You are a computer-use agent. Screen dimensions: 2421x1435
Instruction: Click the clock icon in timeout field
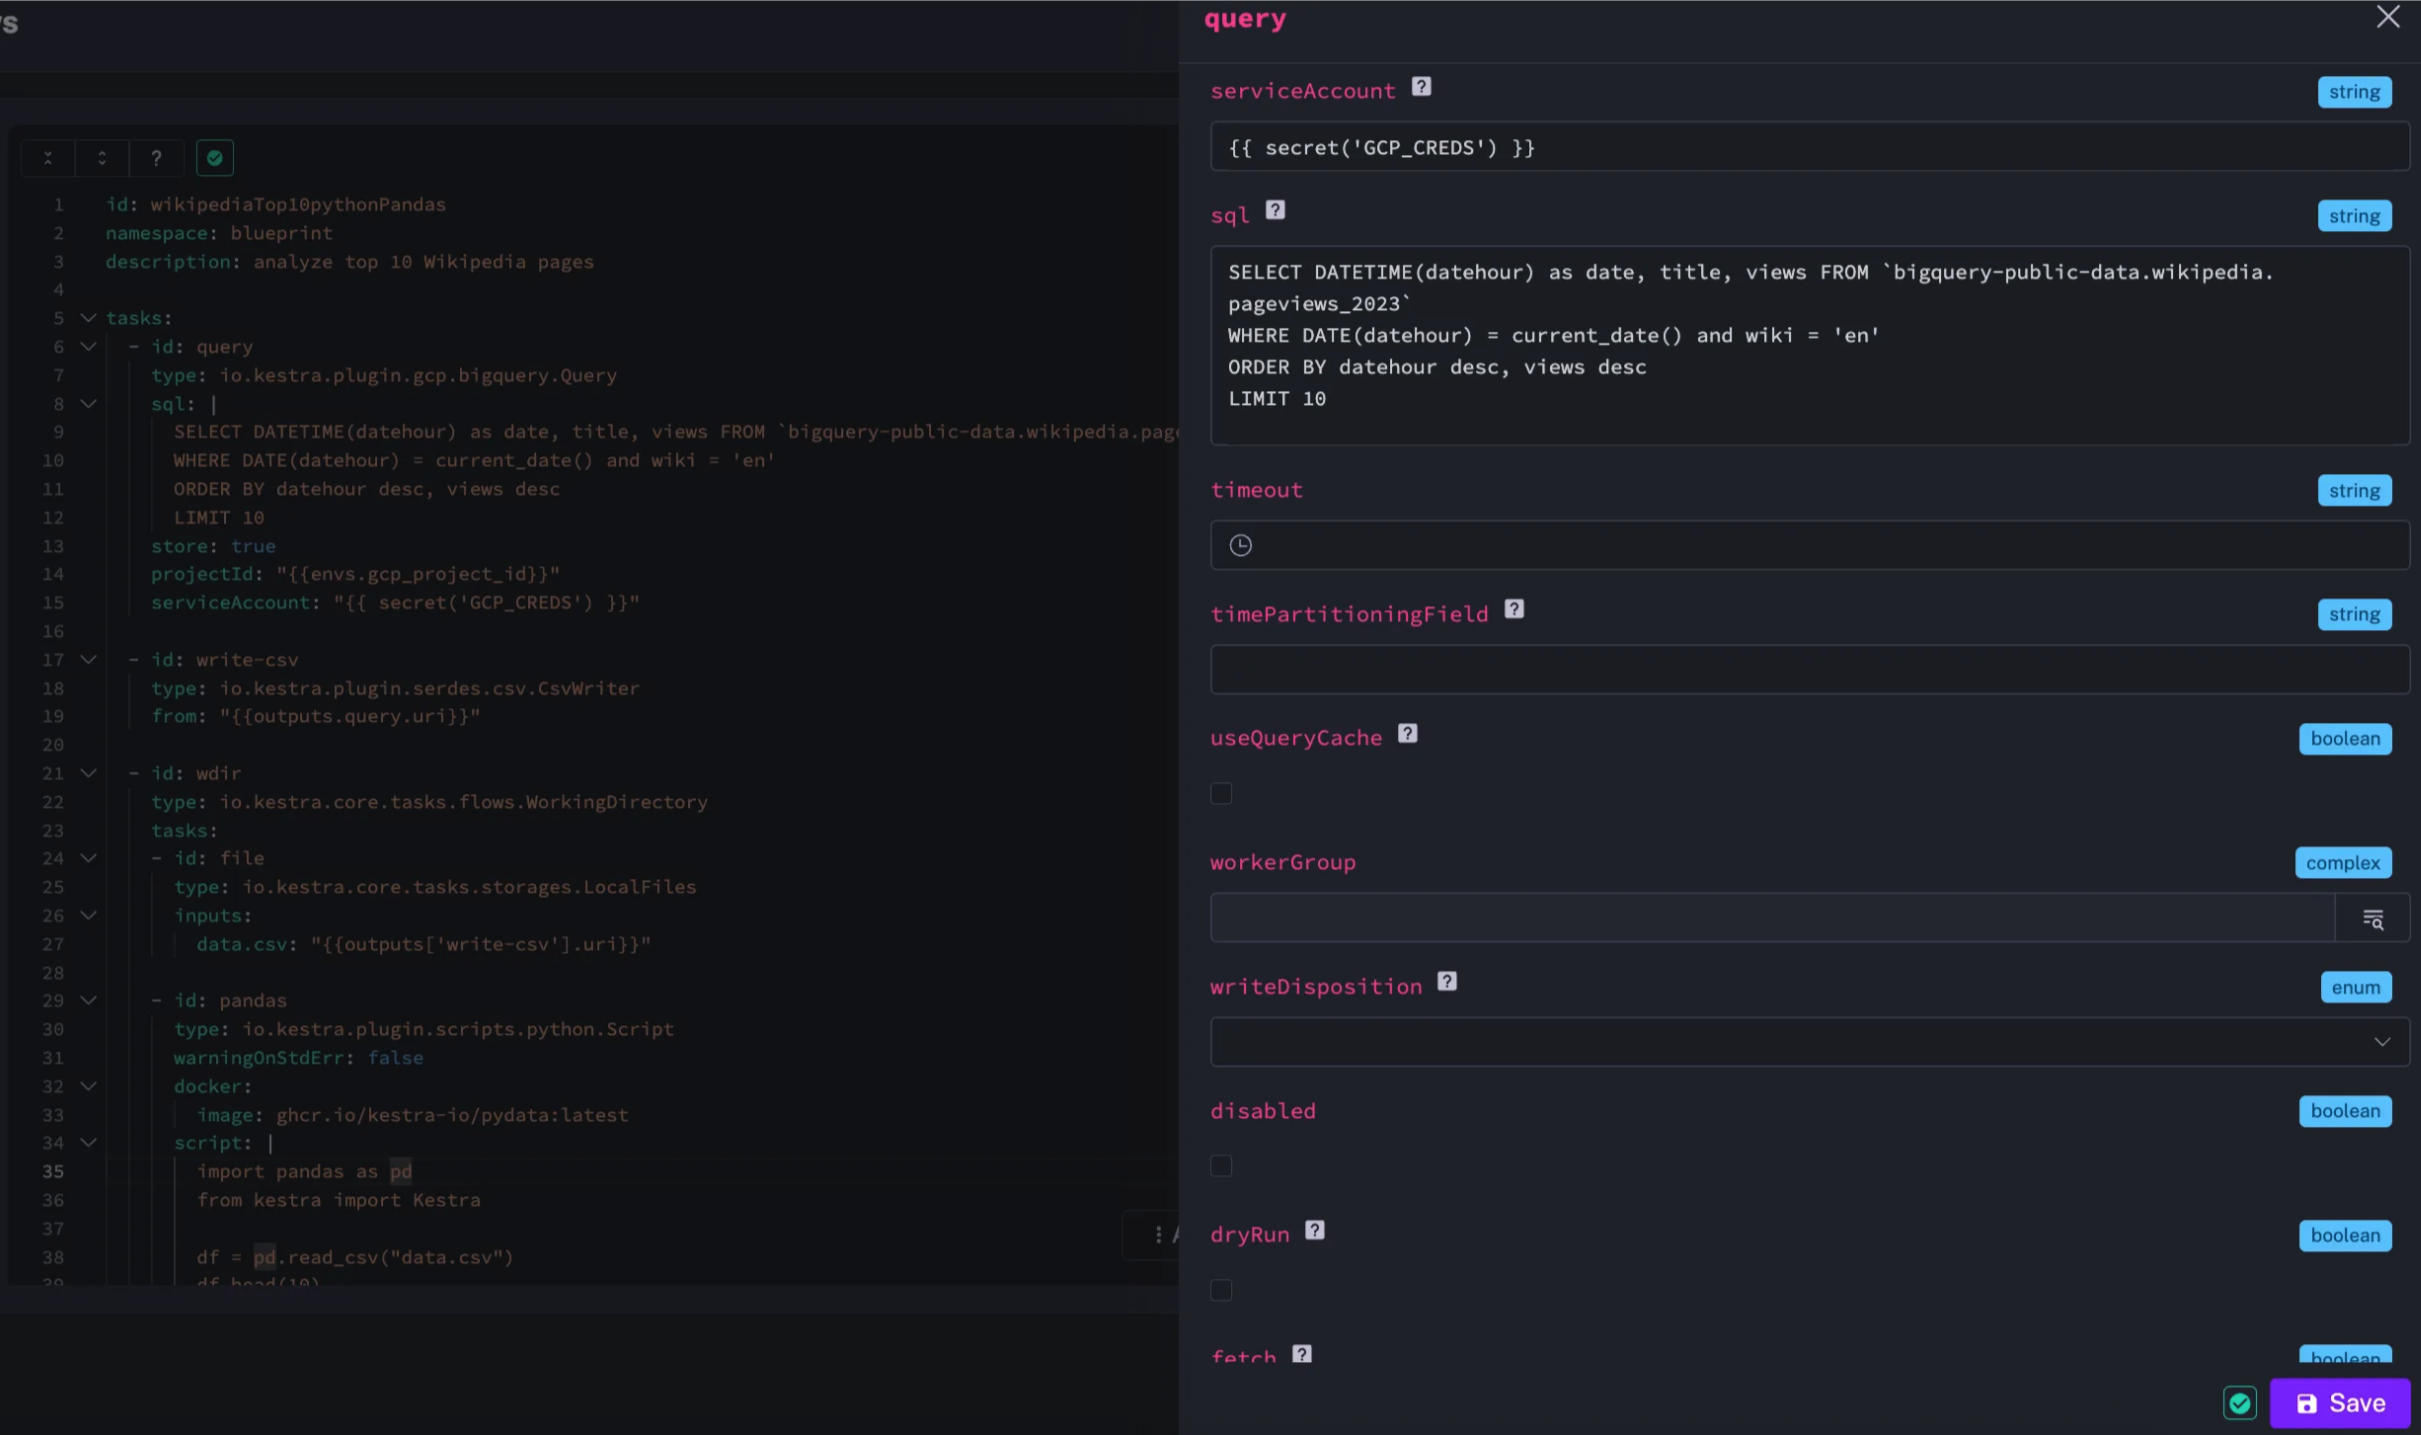(x=1240, y=545)
